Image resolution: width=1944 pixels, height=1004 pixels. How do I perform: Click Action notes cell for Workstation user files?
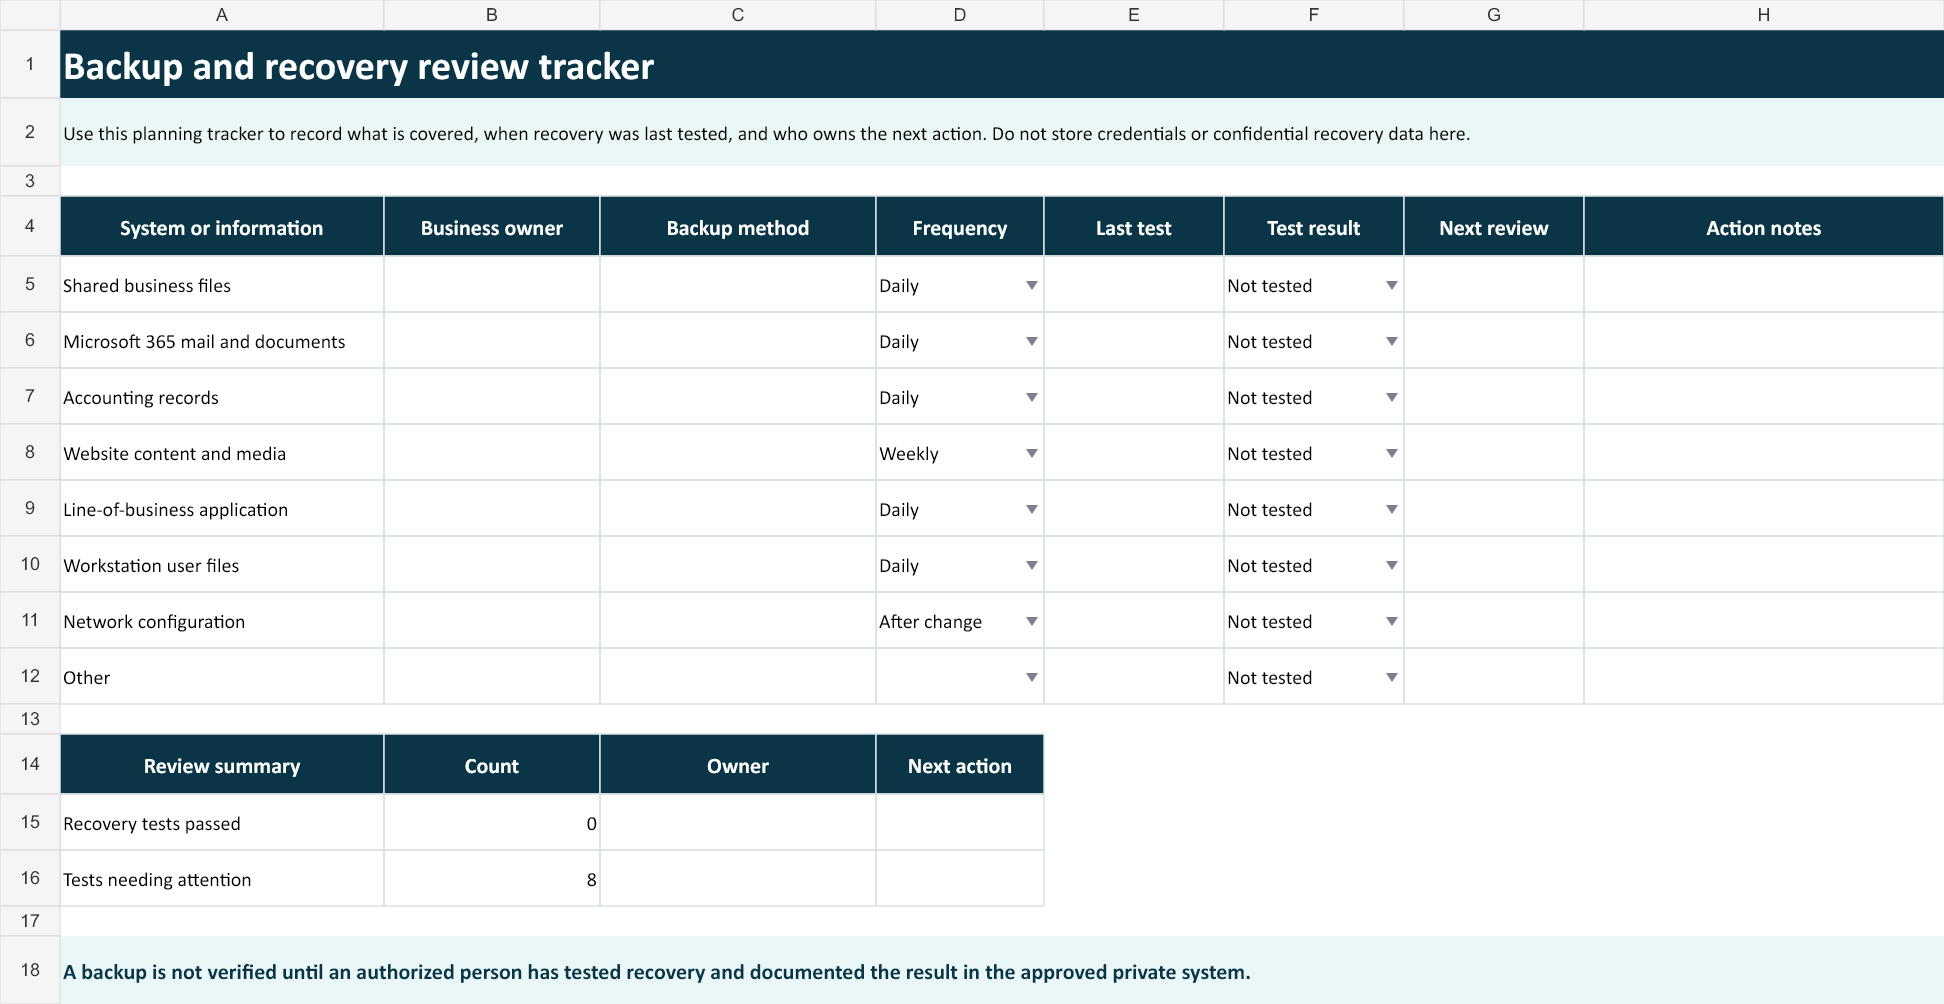(1764, 565)
